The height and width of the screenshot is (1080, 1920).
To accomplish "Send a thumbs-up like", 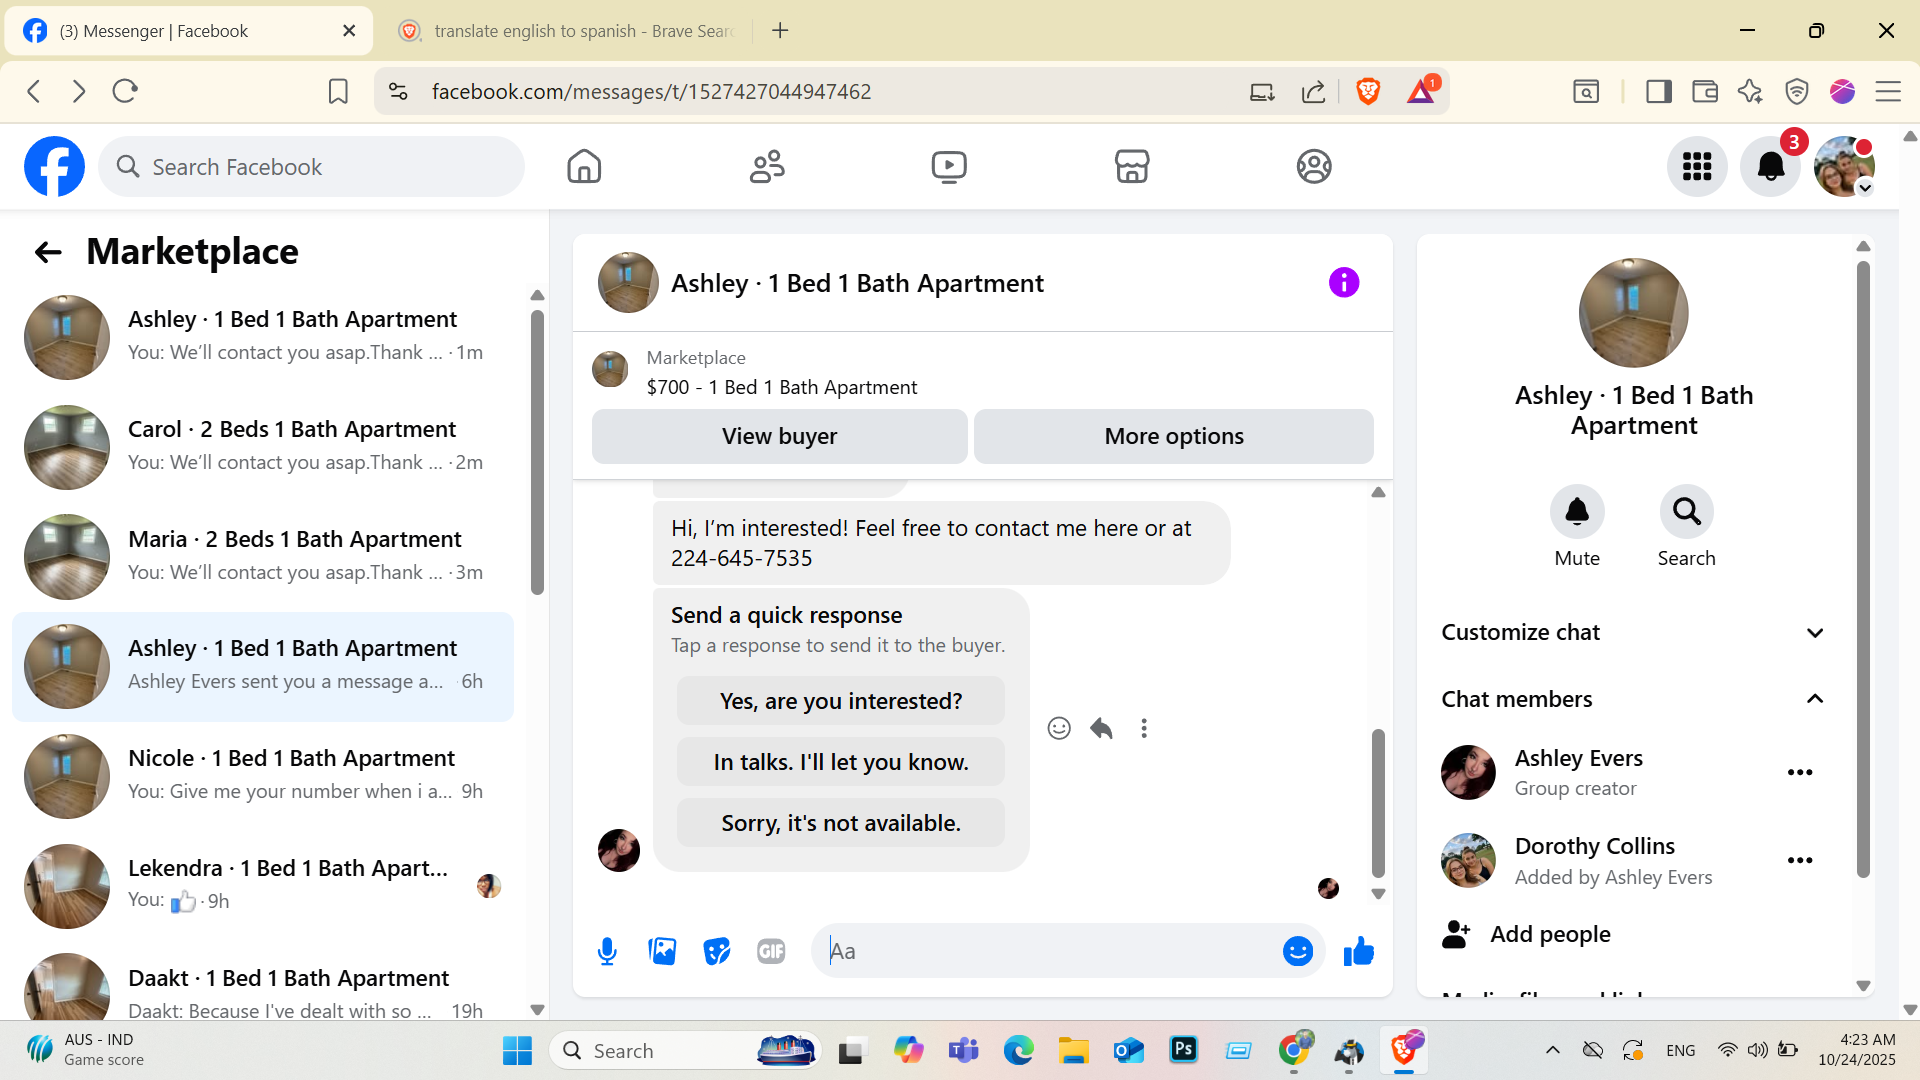I will tap(1359, 951).
